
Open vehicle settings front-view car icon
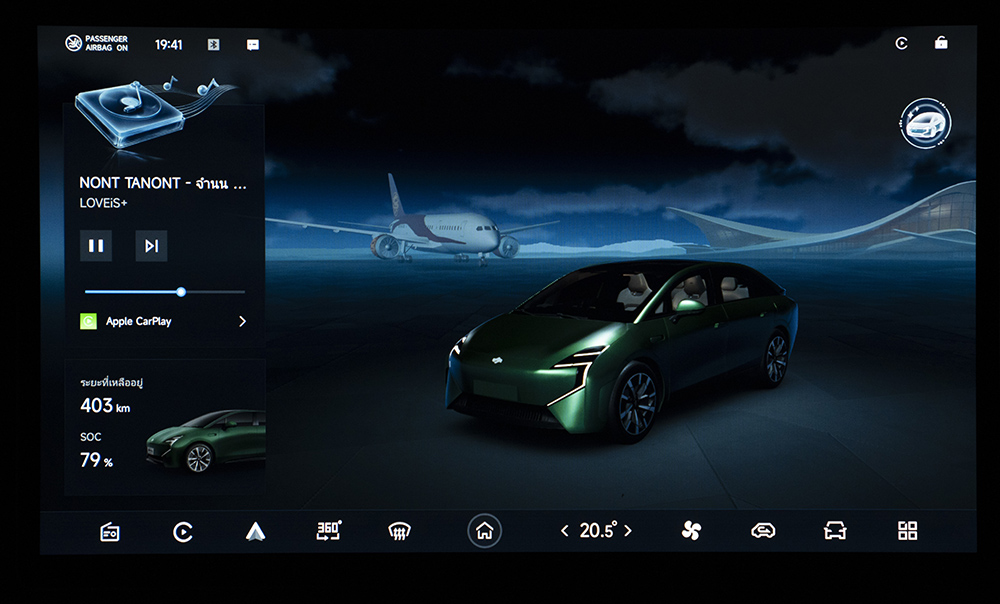[x=835, y=531]
